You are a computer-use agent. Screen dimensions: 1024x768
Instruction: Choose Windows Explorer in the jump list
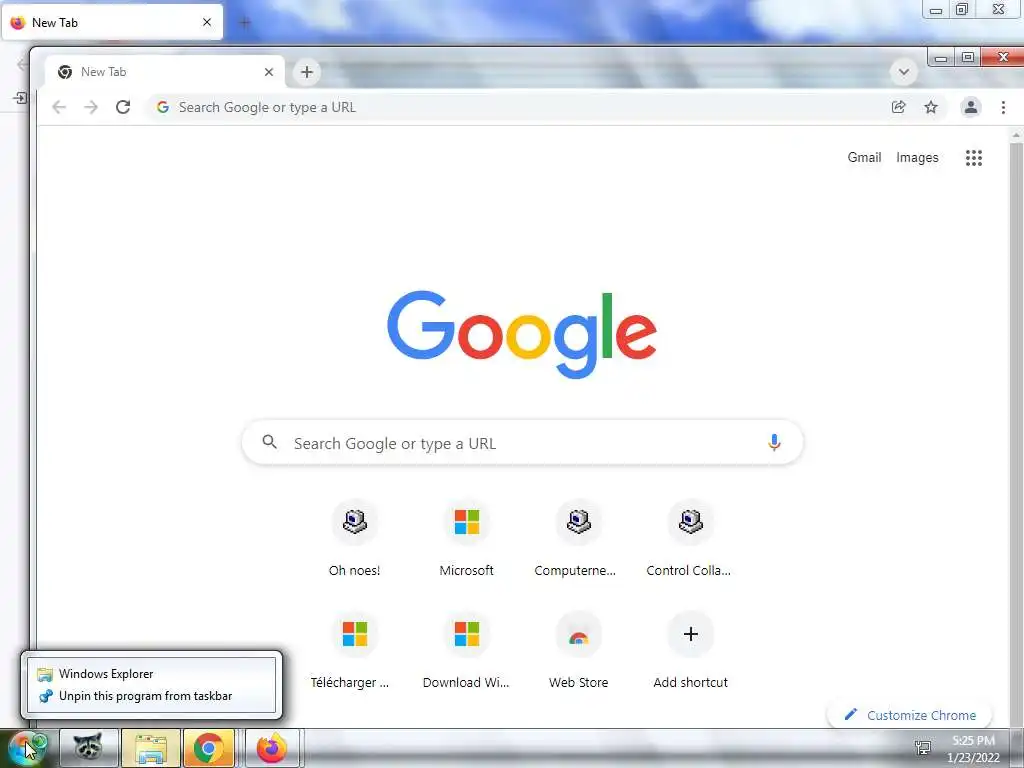[x=152, y=674]
